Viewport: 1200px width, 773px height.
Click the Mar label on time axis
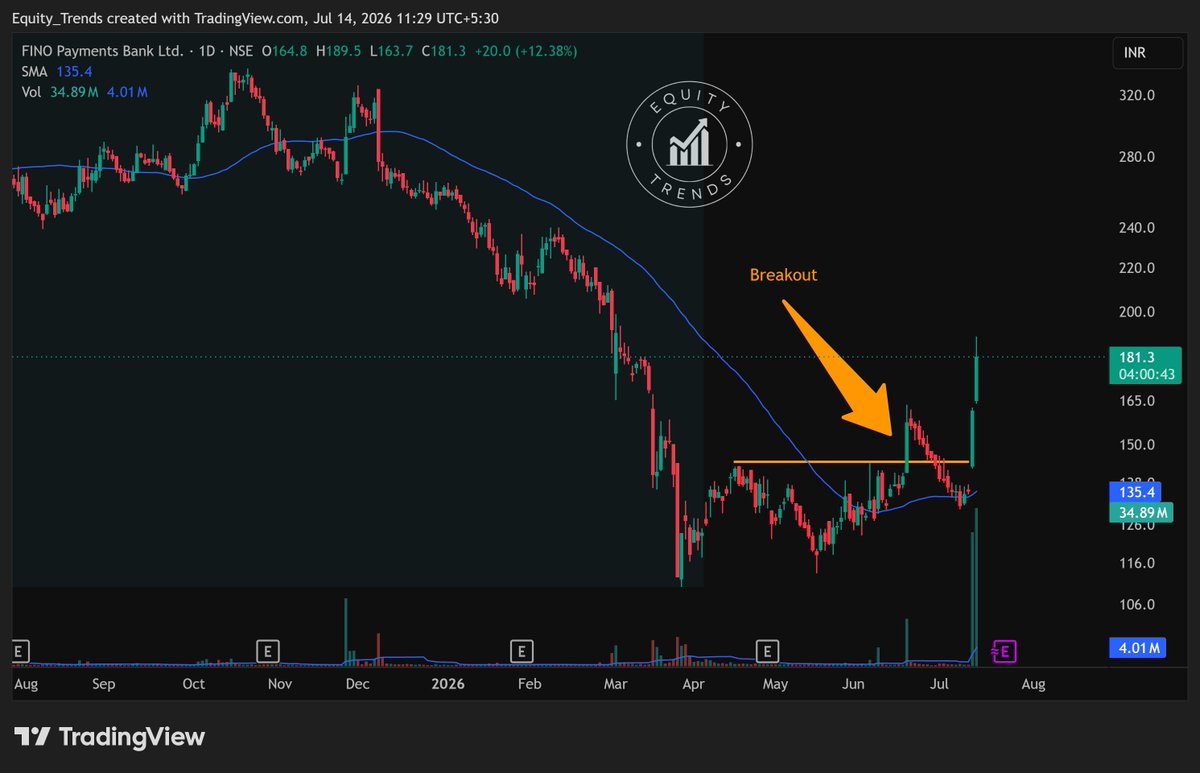tap(617, 684)
